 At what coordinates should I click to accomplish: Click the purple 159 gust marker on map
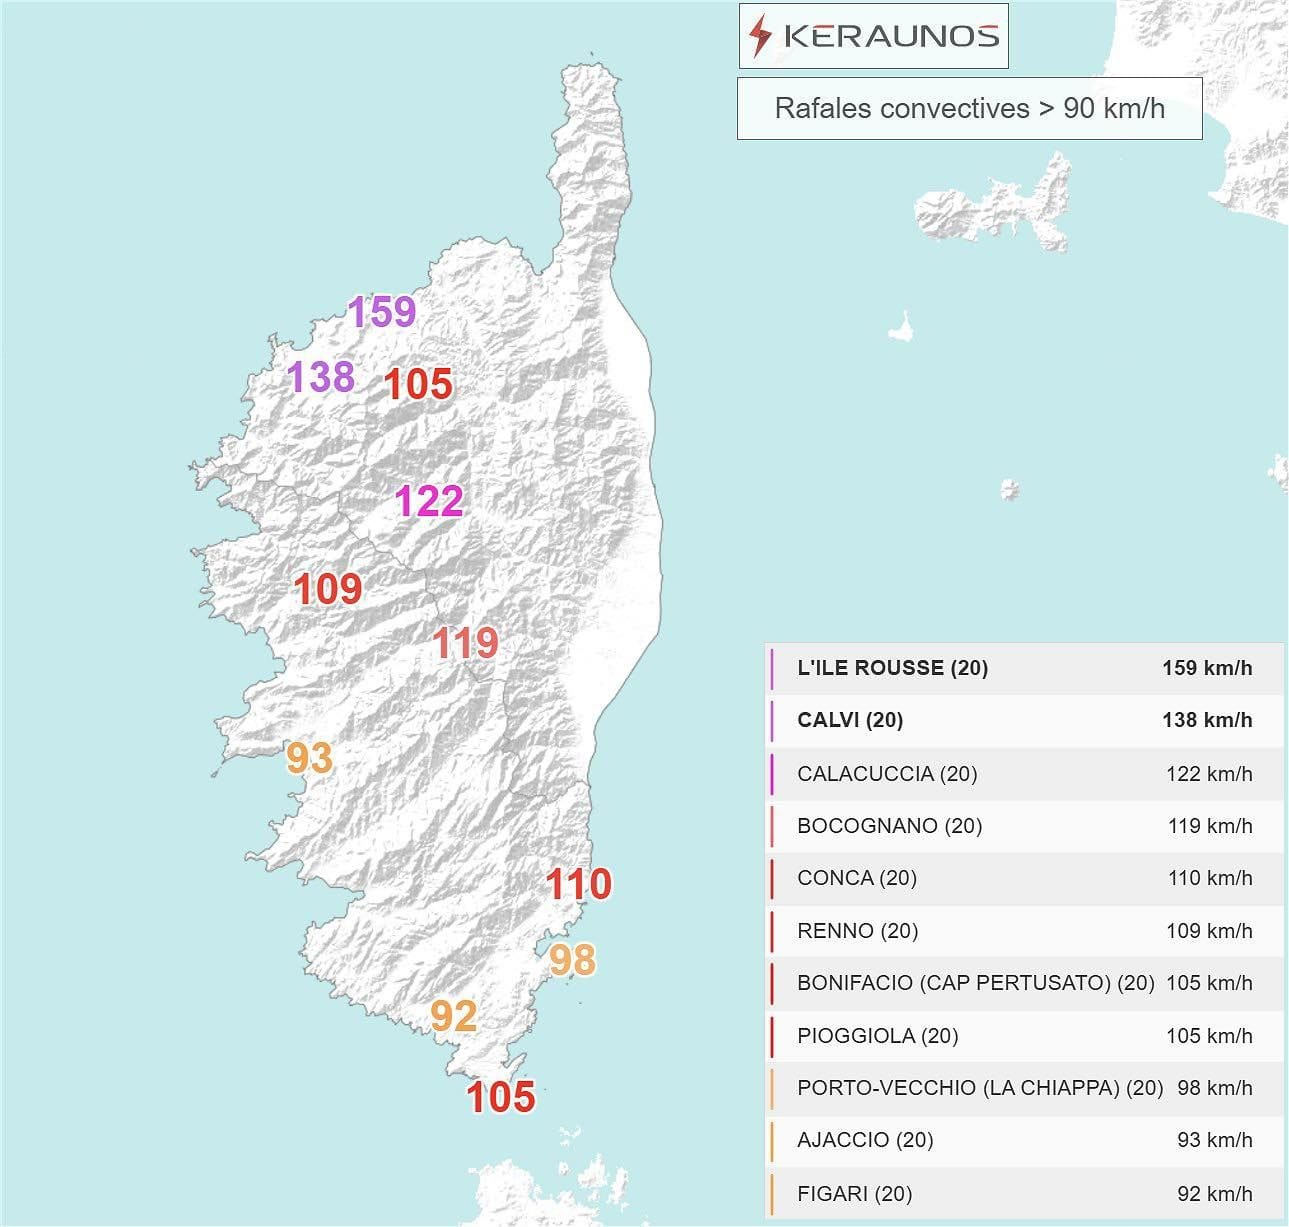[381, 312]
